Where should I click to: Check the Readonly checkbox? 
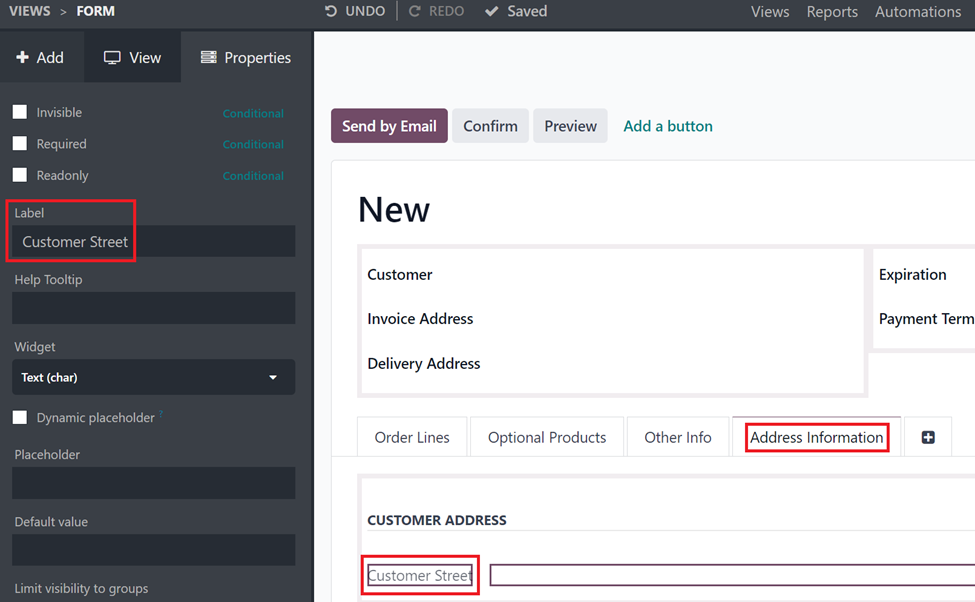[20, 175]
